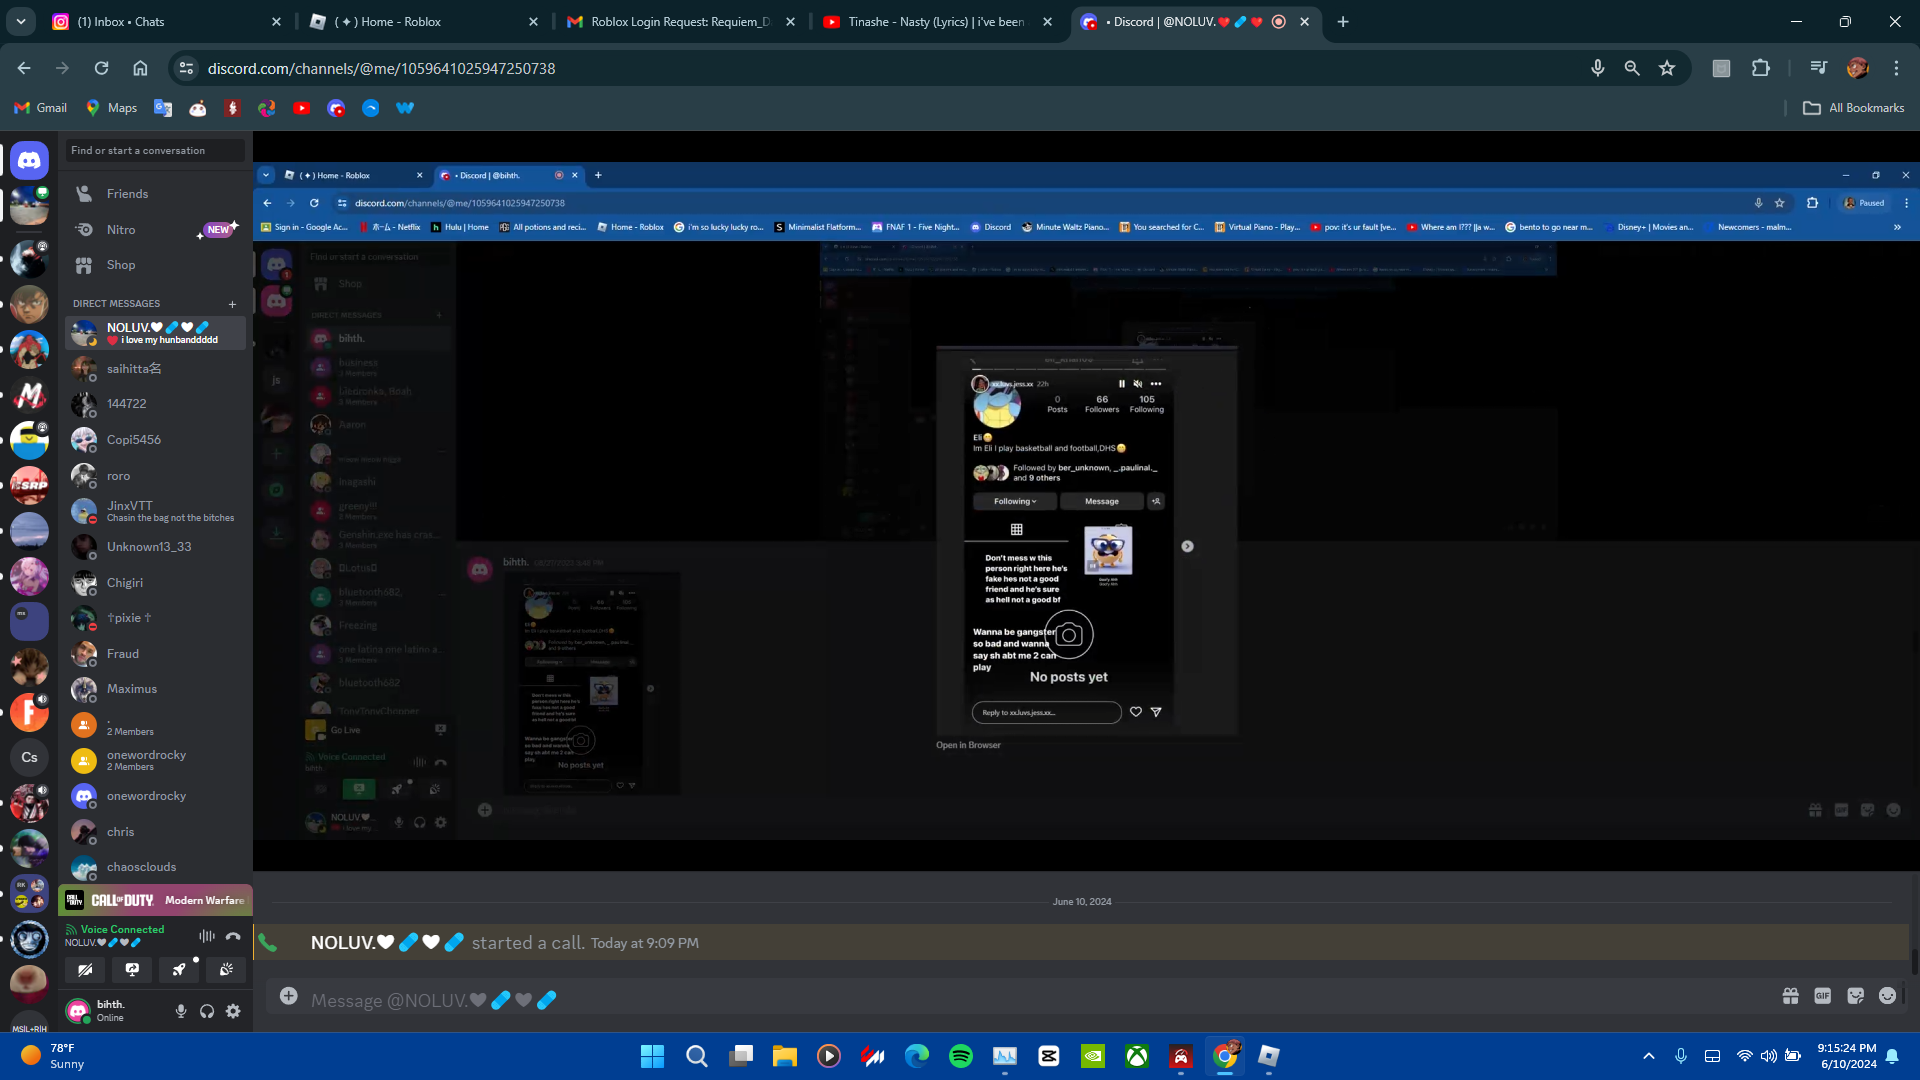Open the GIF picker
This screenshot has width=1920, height=1080.
[1822, 996]
